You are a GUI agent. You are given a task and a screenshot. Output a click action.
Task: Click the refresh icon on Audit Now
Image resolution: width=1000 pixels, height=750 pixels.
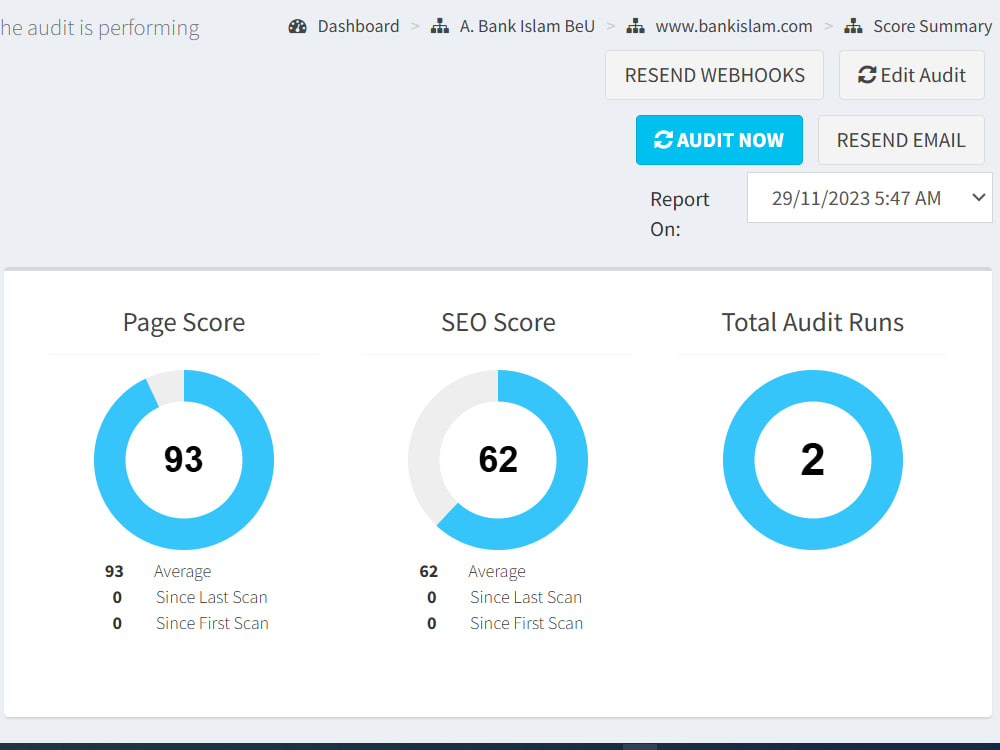tap(663, 140)
